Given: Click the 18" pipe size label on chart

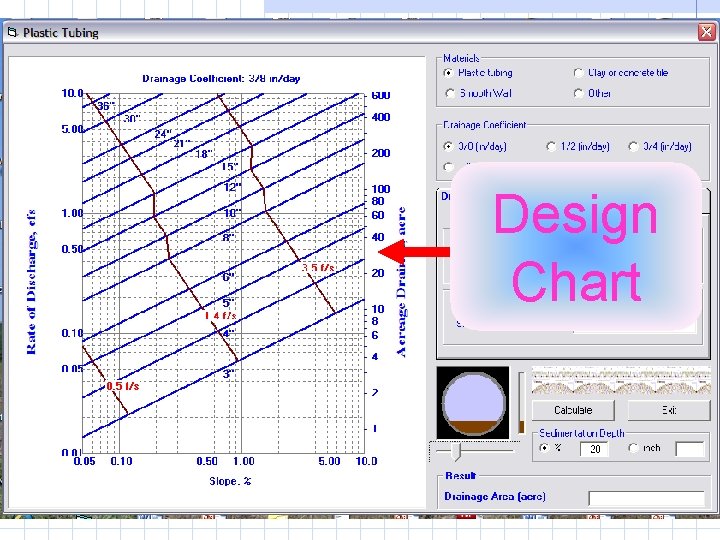Looking at the screenshot, I should pyautogui.click(x=204, y=154).
